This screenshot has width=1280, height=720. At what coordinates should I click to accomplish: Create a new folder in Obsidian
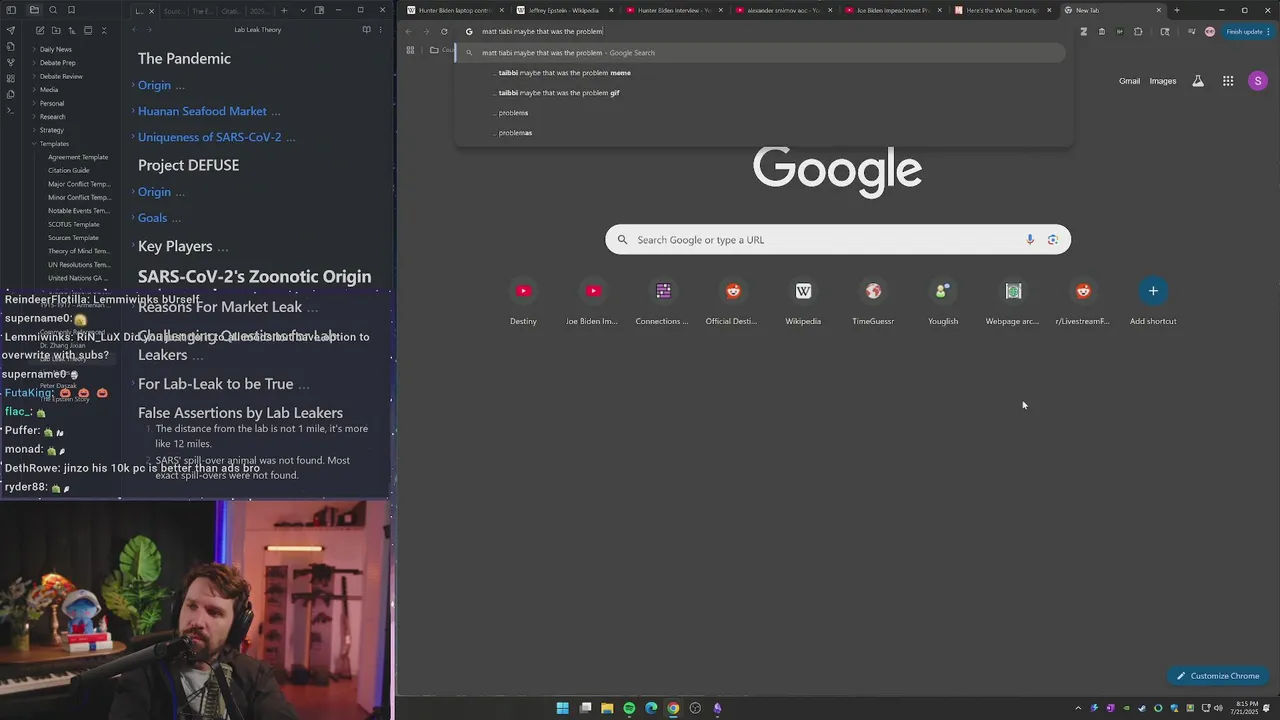click(55, 30)
